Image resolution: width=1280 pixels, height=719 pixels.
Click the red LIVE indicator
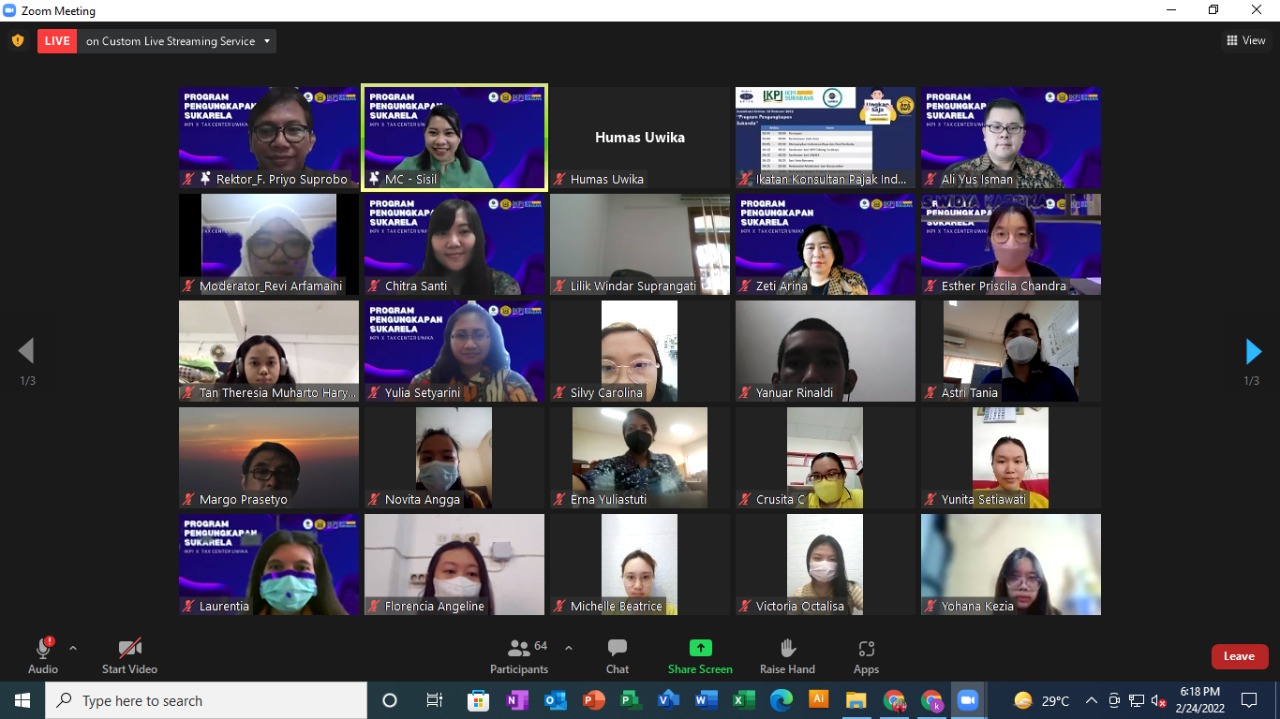(57, 41)
